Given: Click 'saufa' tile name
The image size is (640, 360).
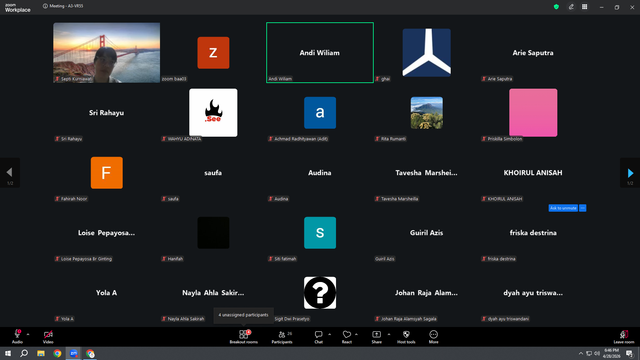Looking at the screenshot, I should pos(213,173).
